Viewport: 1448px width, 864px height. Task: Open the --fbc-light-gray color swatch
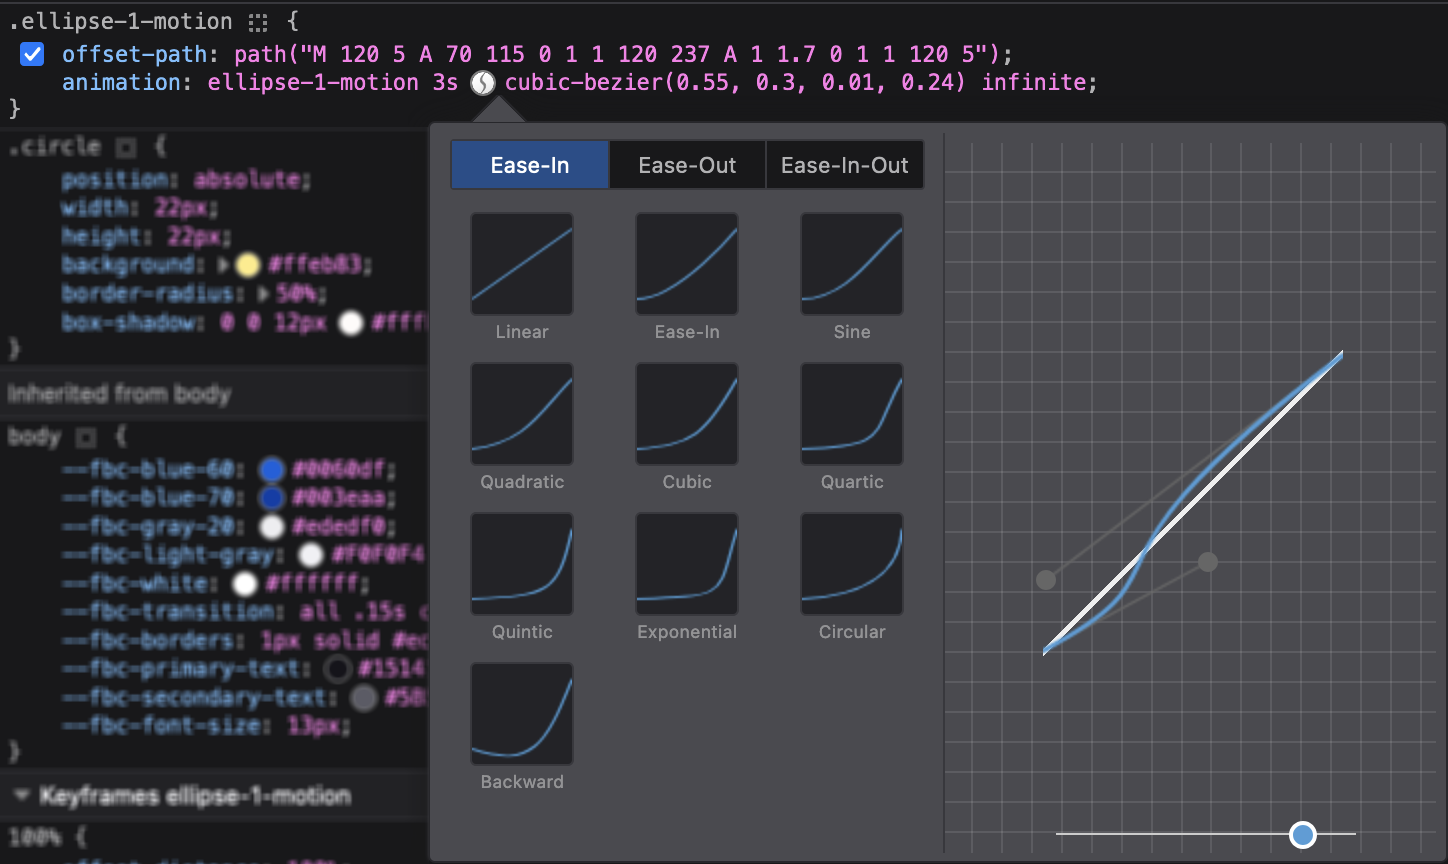coord(312,555)
